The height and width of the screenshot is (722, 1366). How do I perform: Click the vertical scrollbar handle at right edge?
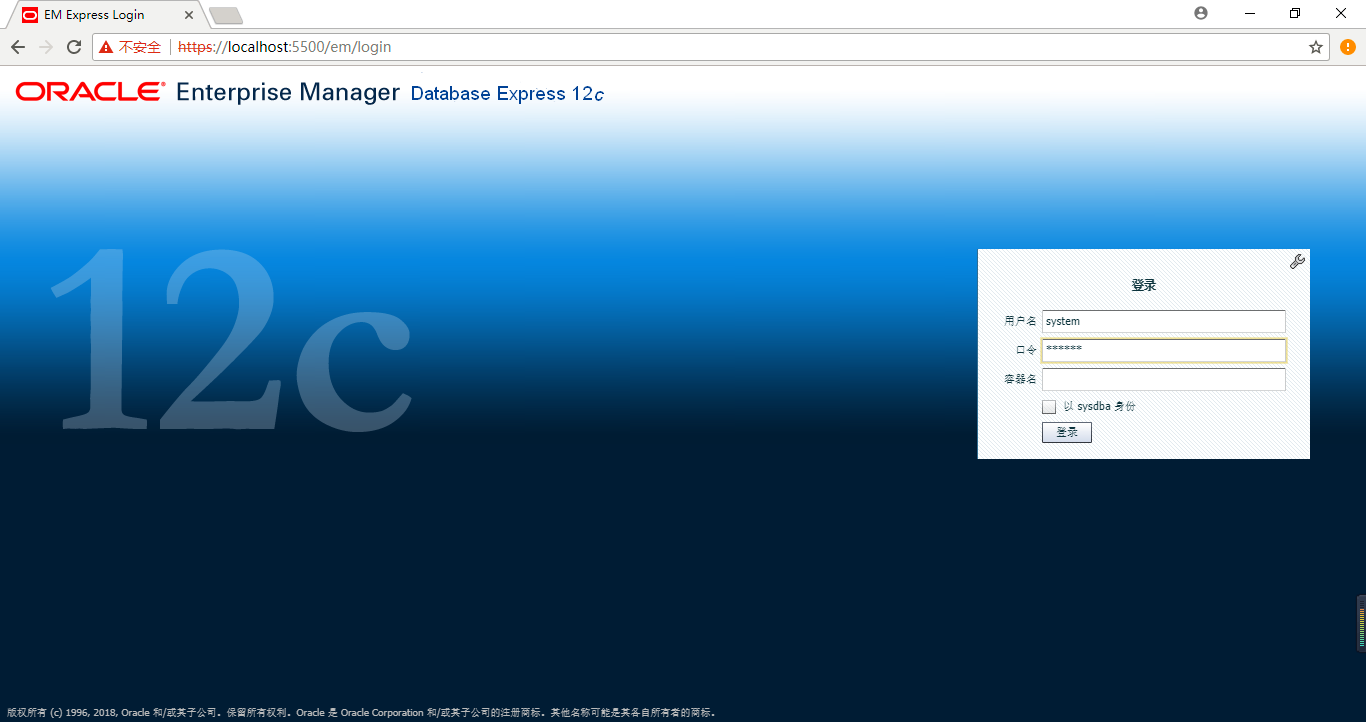1361,623
